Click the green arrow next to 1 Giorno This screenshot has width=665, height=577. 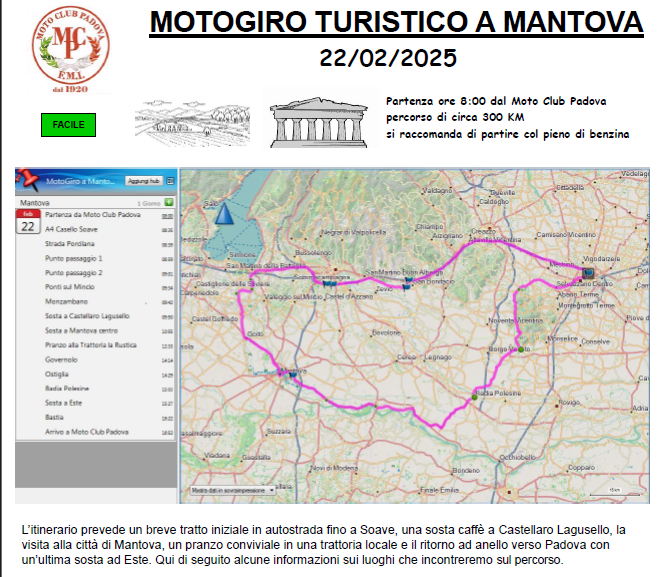pyautogui.click(x=170, y=202)
